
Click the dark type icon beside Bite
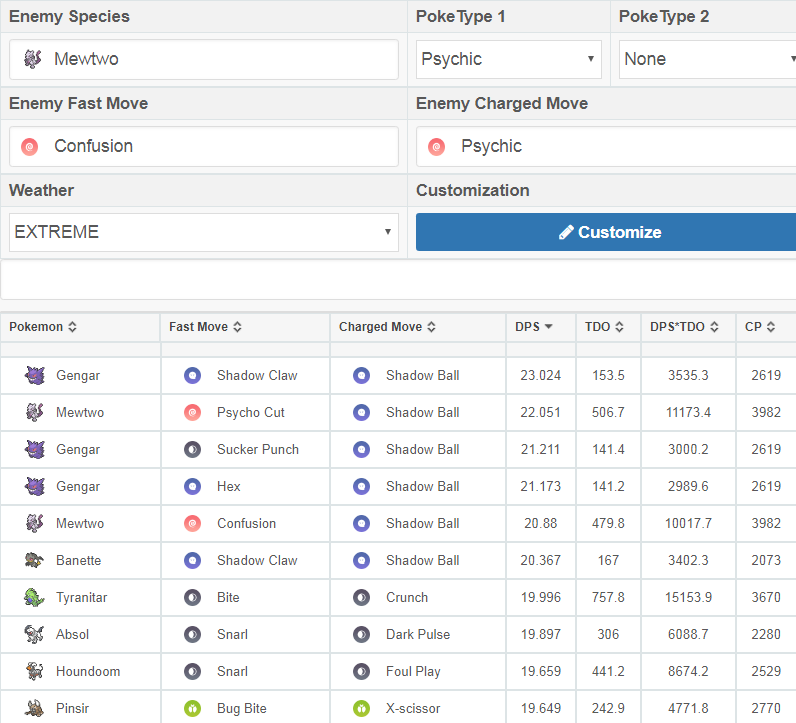pyautogui.click(x=192, y=598)
